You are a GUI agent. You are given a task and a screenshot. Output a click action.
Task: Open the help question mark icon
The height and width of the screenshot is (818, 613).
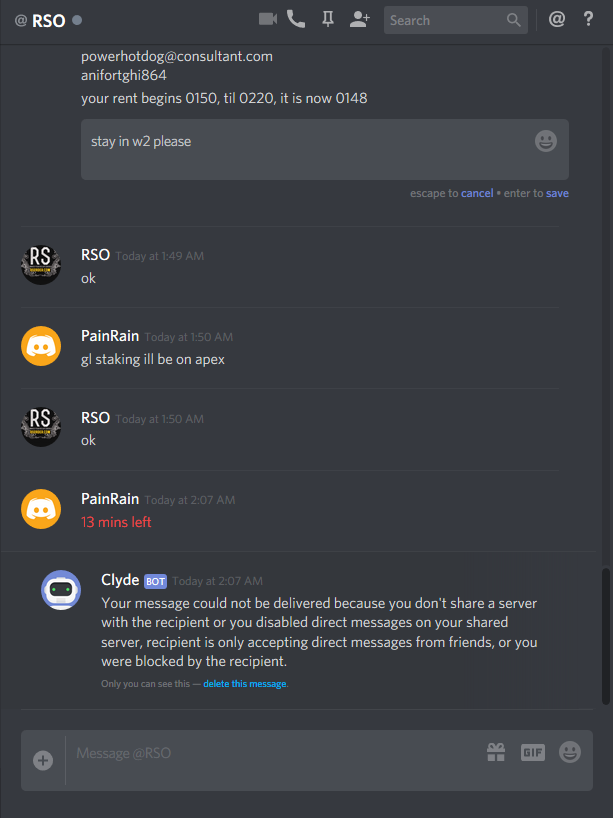click(588, 20)
